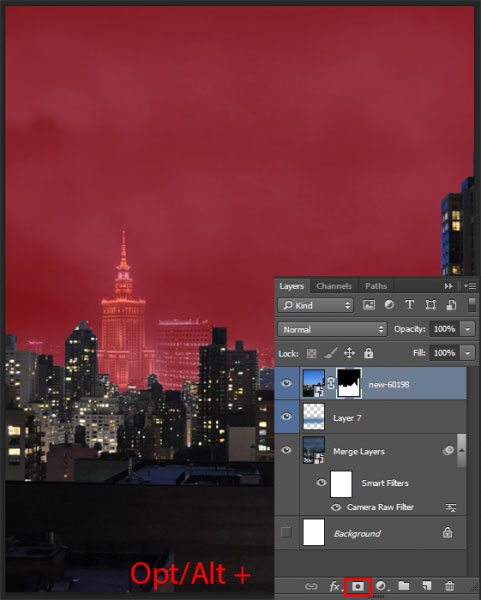Hide Layer 7 visibility eye
This screenshot has height=600, width=481.
pyautogui.click(x=286, y=417)
